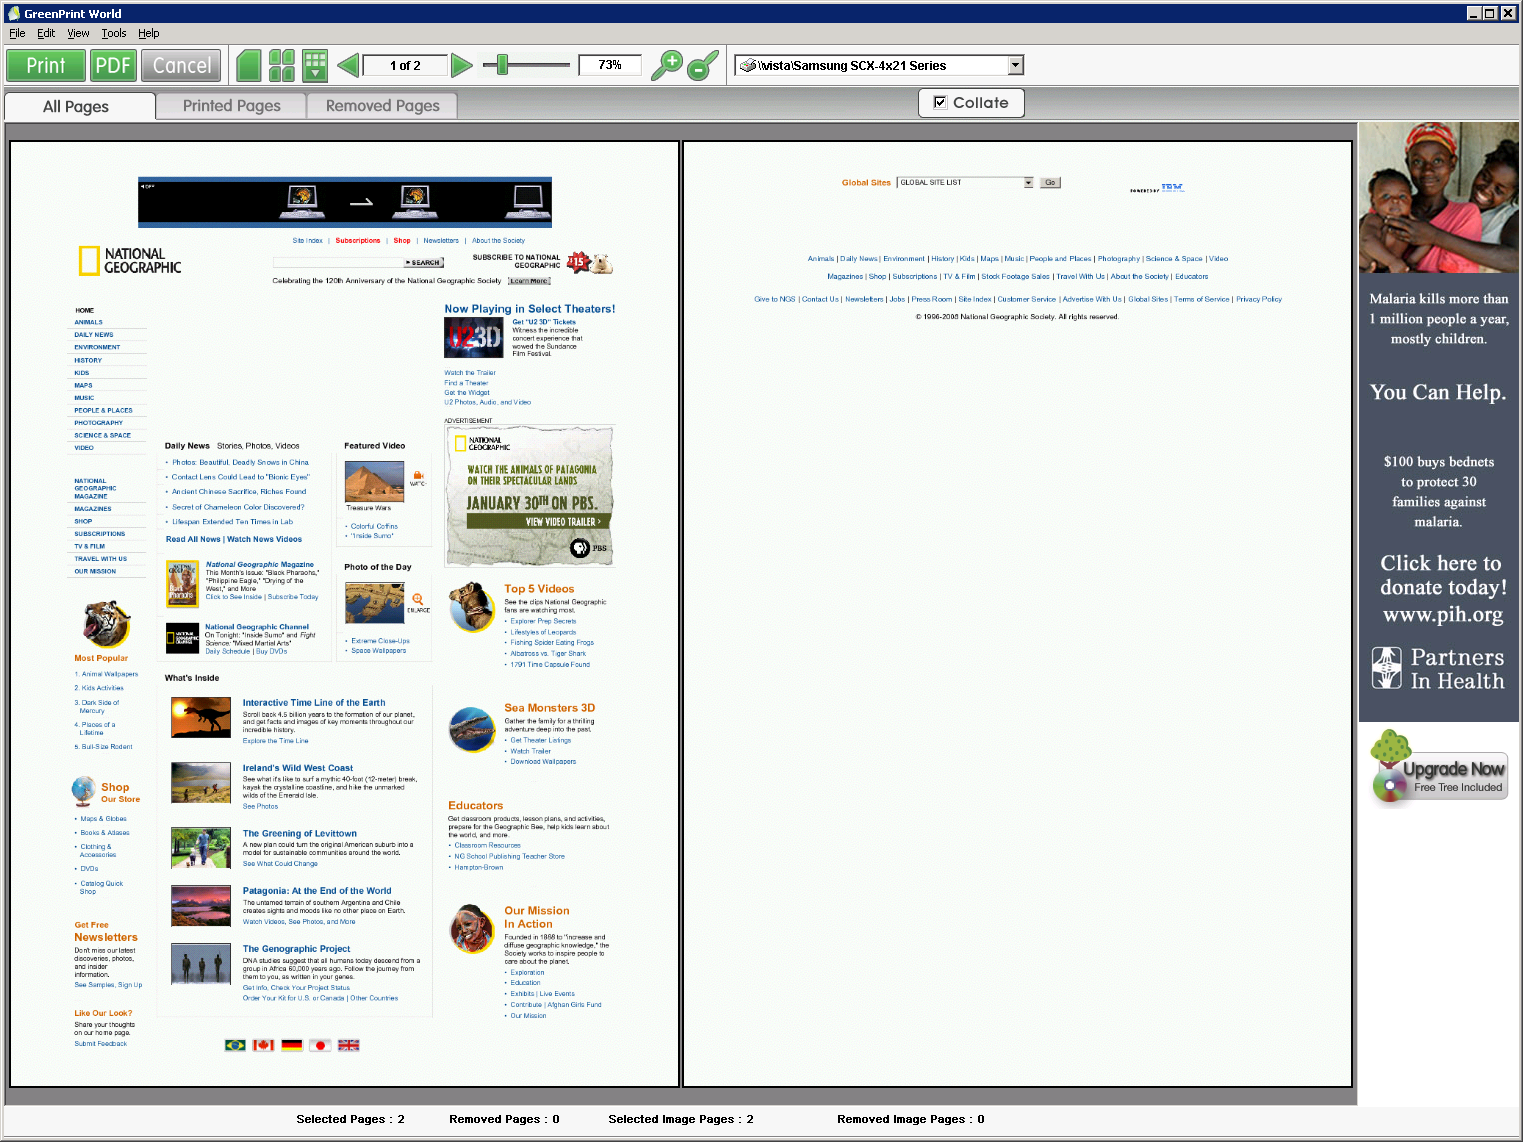Click the U2 3D movie thumbnail
This screenshot has width=1523, height=1142.
point(473,338)
